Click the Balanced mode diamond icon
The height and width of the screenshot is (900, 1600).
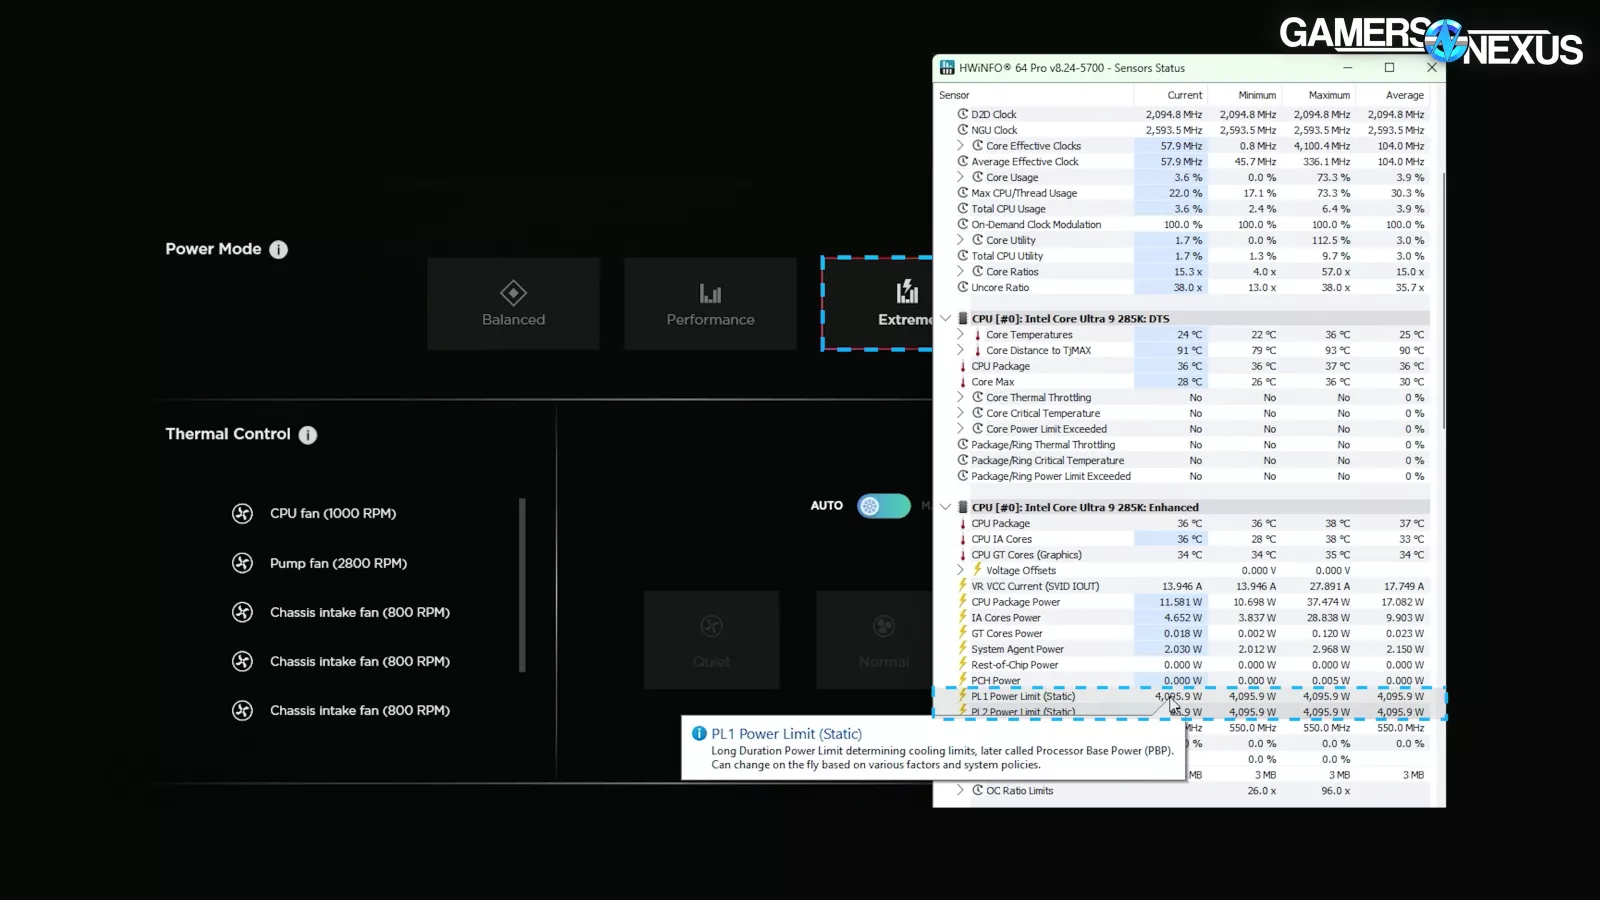pyautogui.click(x=513, y=293)
